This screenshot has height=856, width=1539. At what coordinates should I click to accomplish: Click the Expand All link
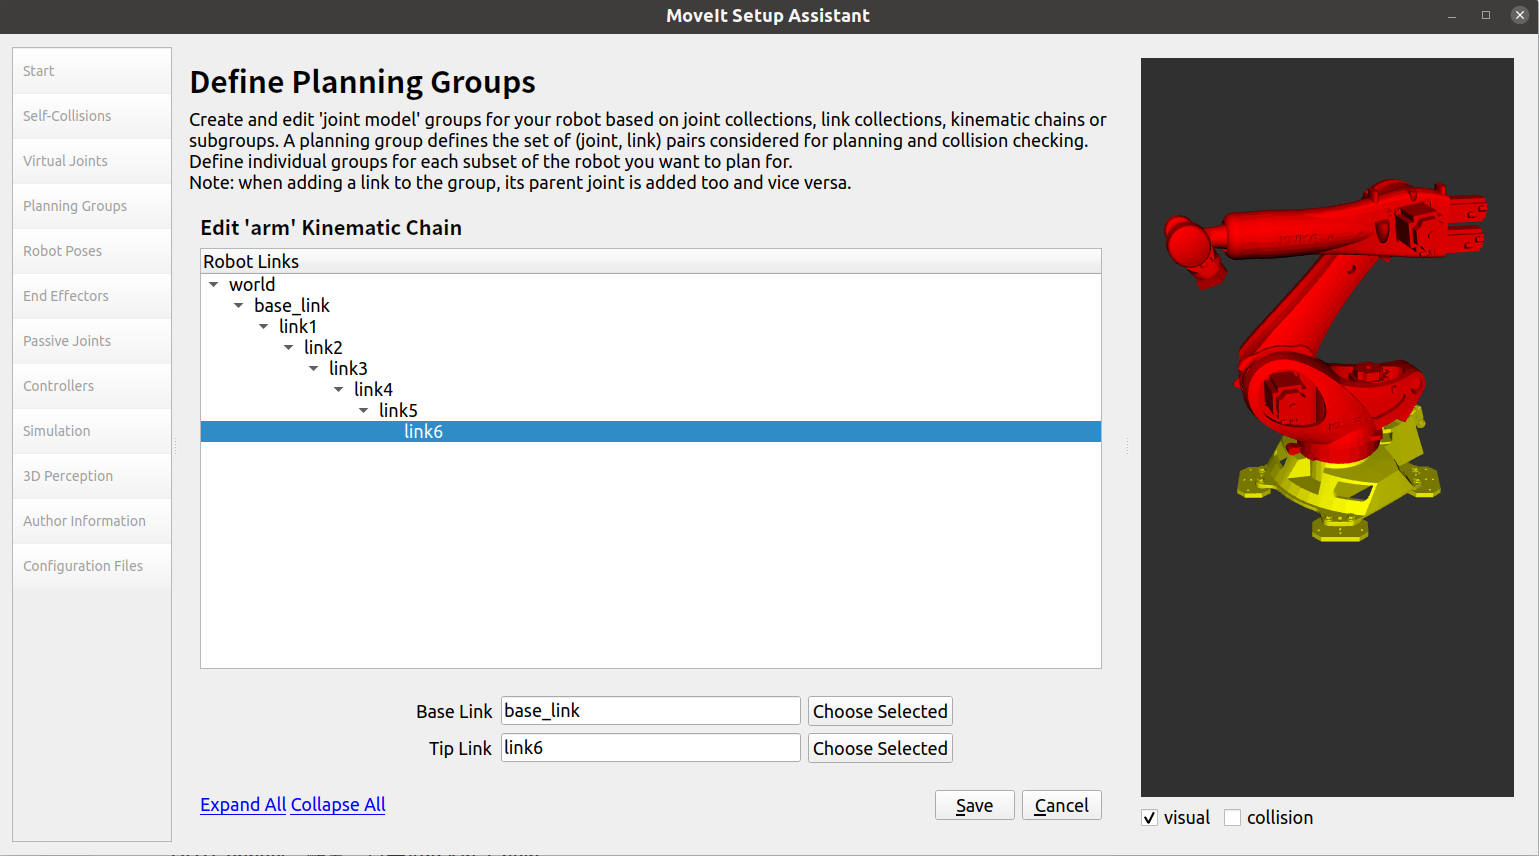pos(243,805)
